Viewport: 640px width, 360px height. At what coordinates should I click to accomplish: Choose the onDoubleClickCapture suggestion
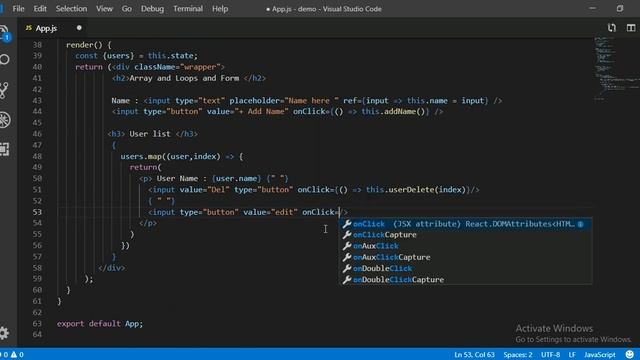[x=465, y=280]
